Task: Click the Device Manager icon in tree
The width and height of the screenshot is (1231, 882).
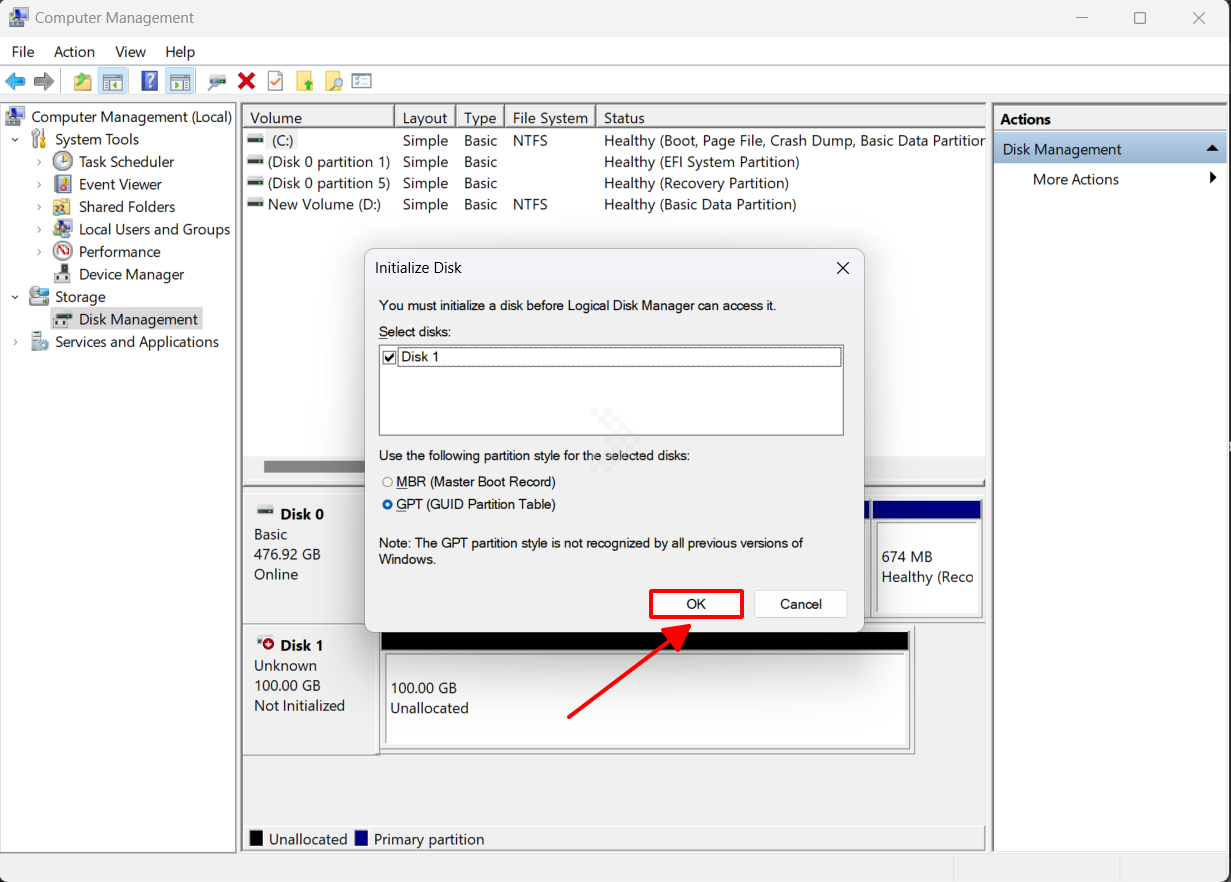Action: [63, 275]
